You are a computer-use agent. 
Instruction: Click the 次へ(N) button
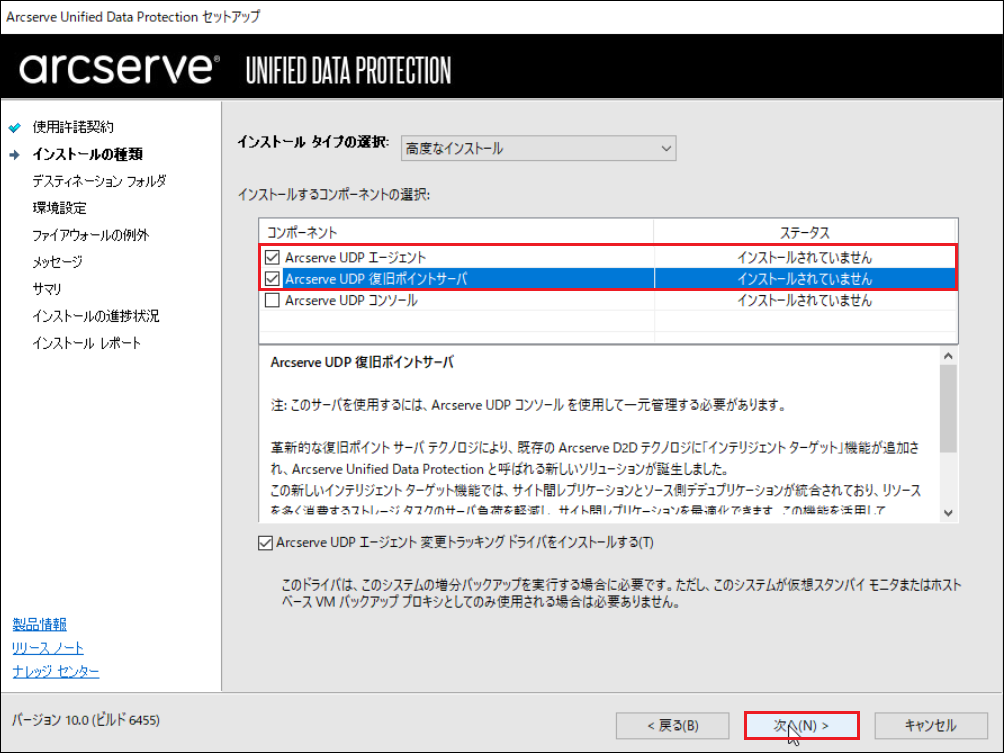[x=801, y=725]
